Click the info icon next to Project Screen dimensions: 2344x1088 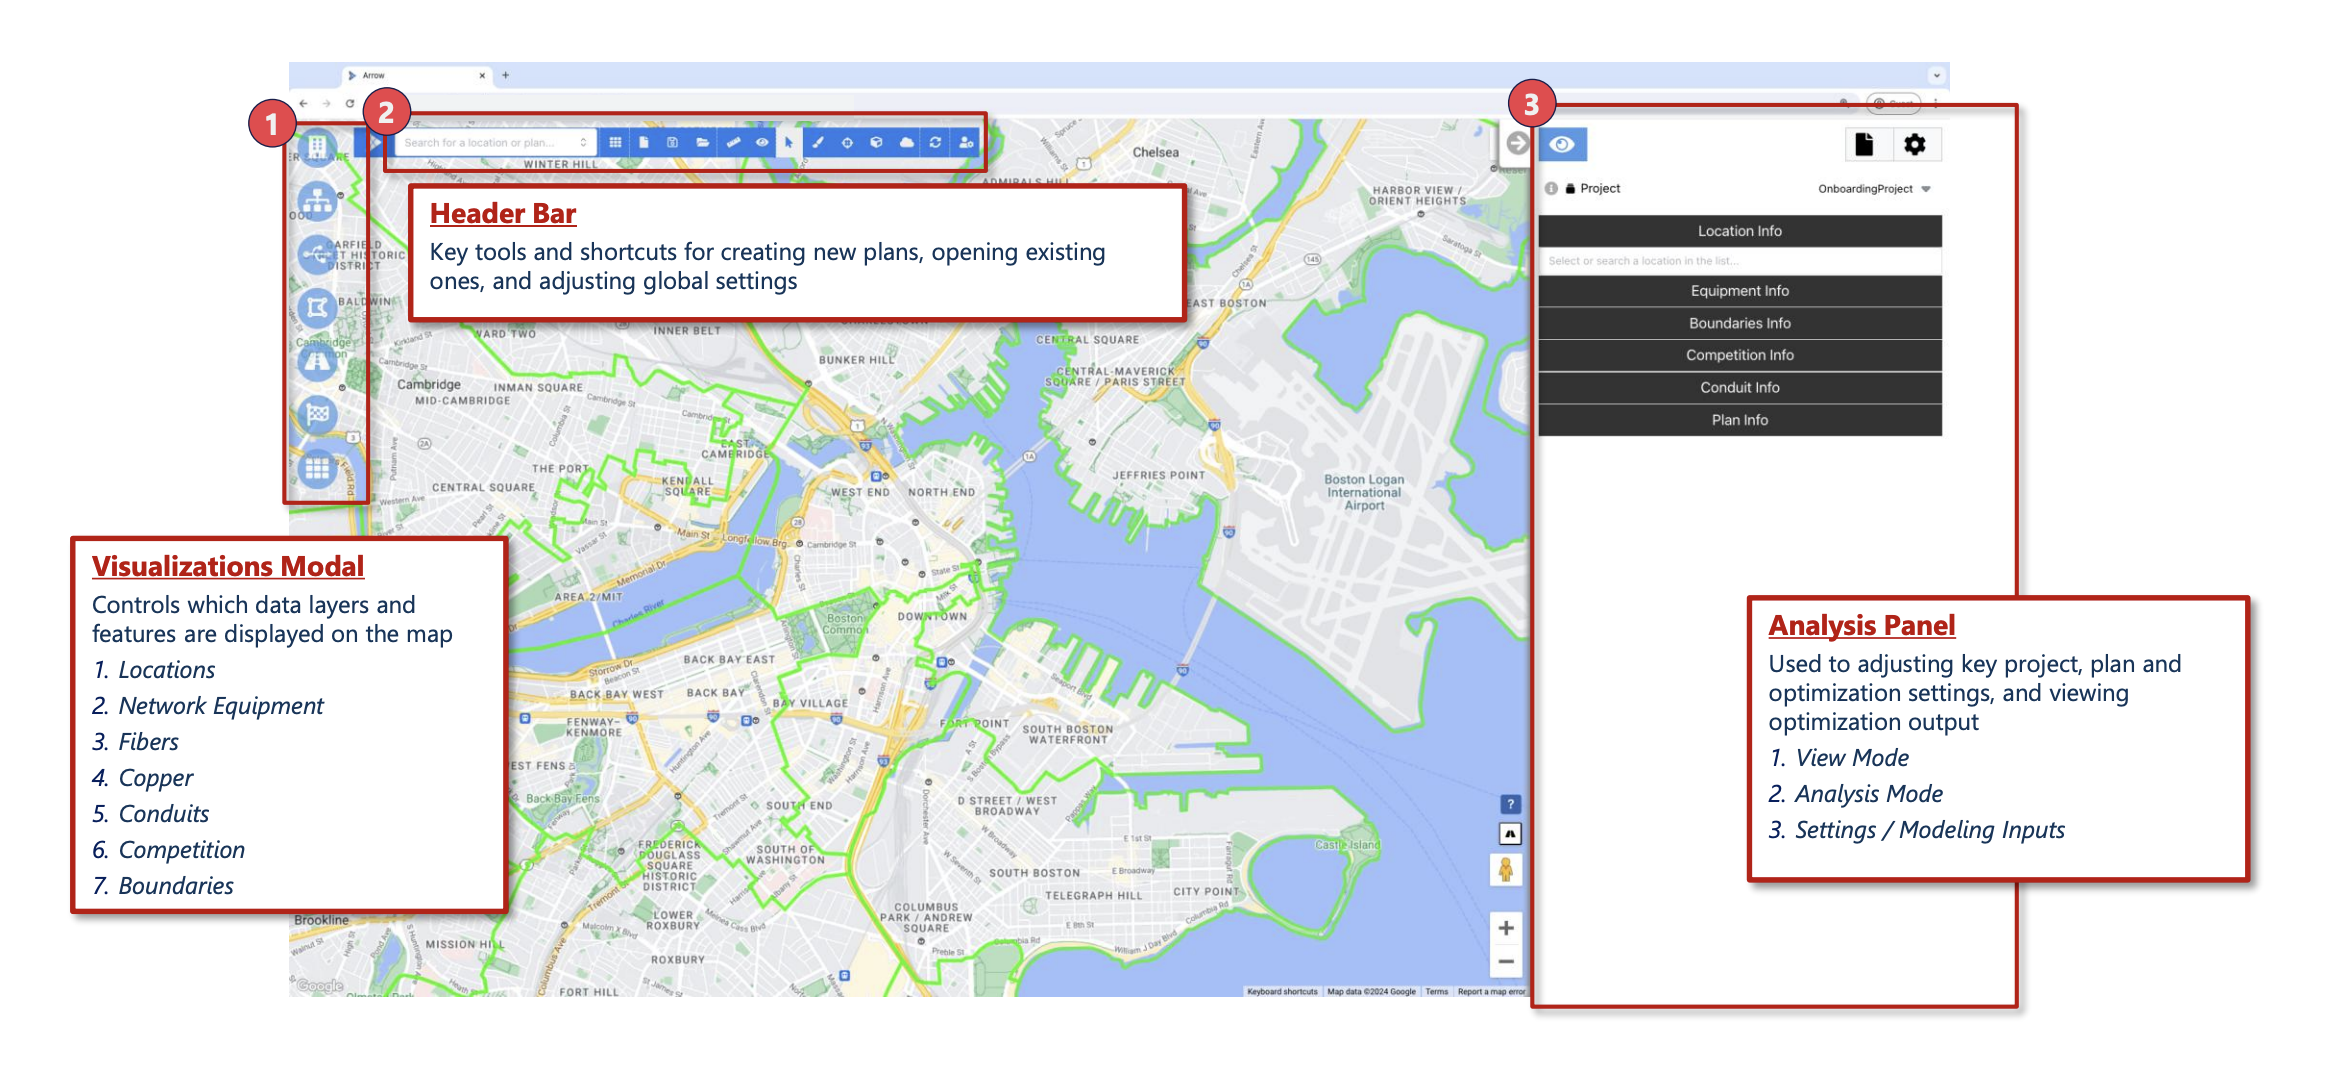pyautogui.click(x=1551, y=188)
